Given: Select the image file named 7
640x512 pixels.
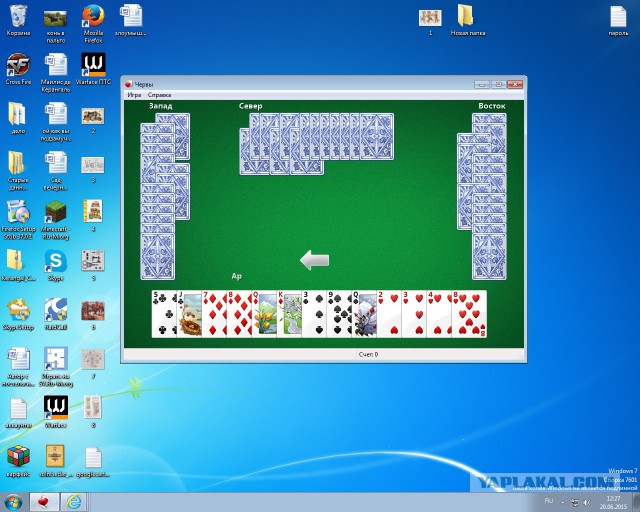Looking at the screenshot, I should 93,363.
